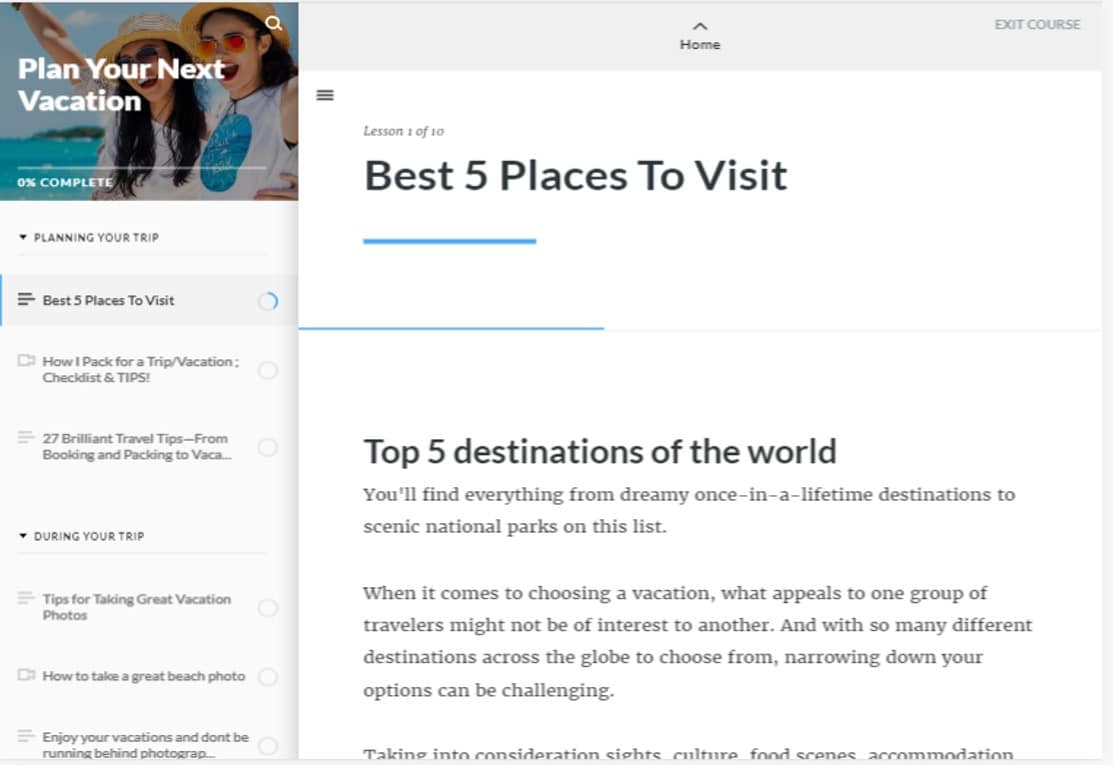
Task: Mark How I Pack lesson progress circle
Action: coord(267,370)
